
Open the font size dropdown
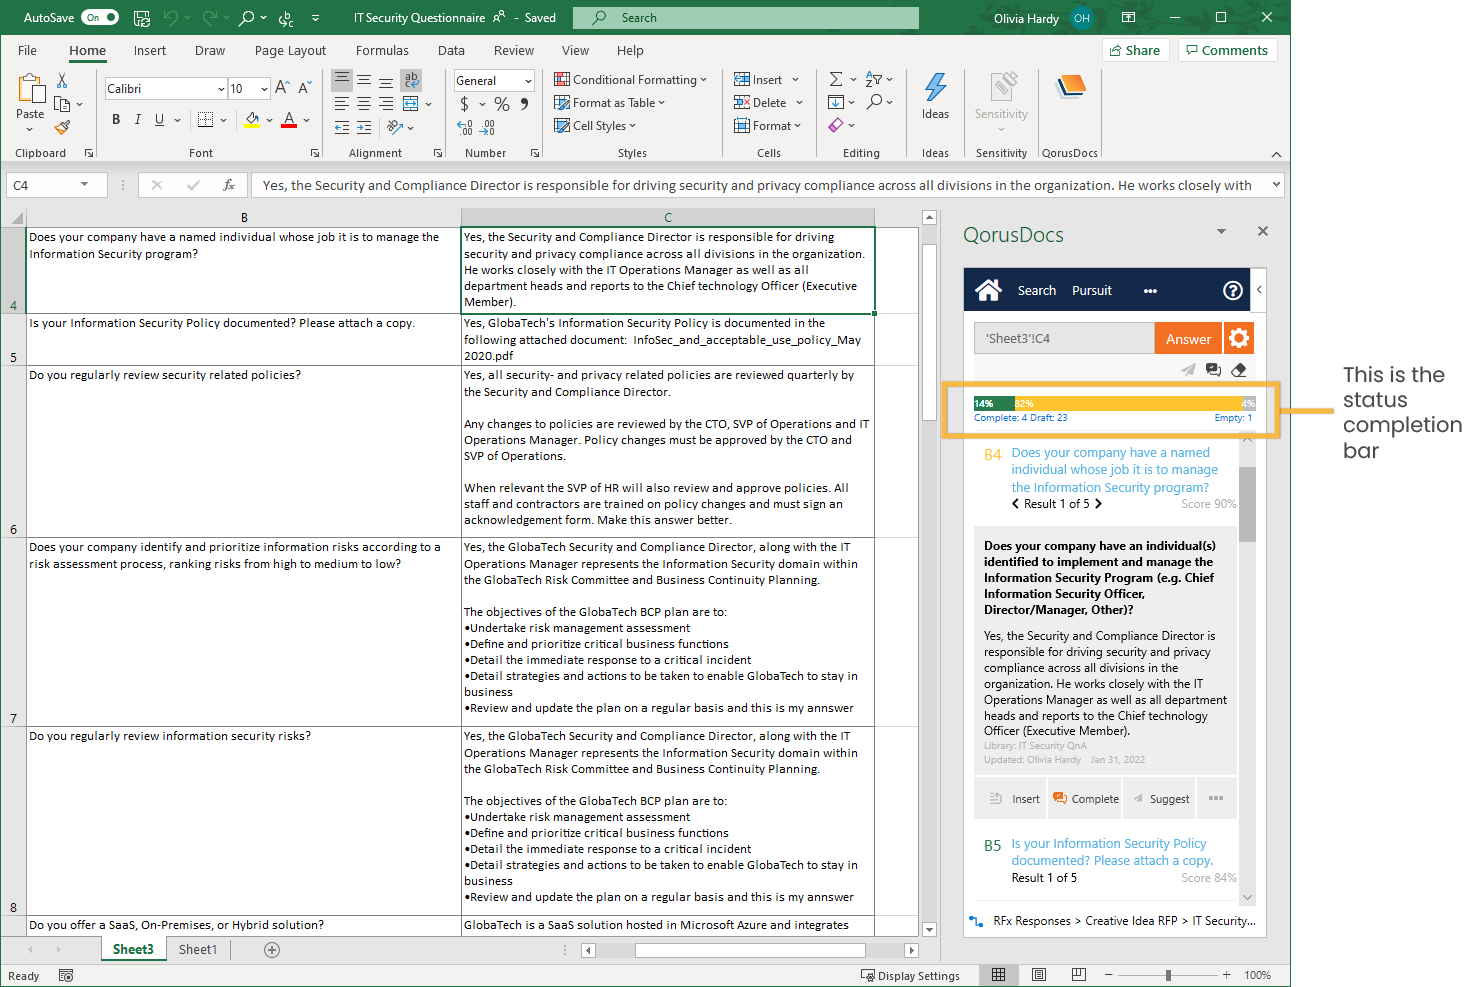pos(264,89)
